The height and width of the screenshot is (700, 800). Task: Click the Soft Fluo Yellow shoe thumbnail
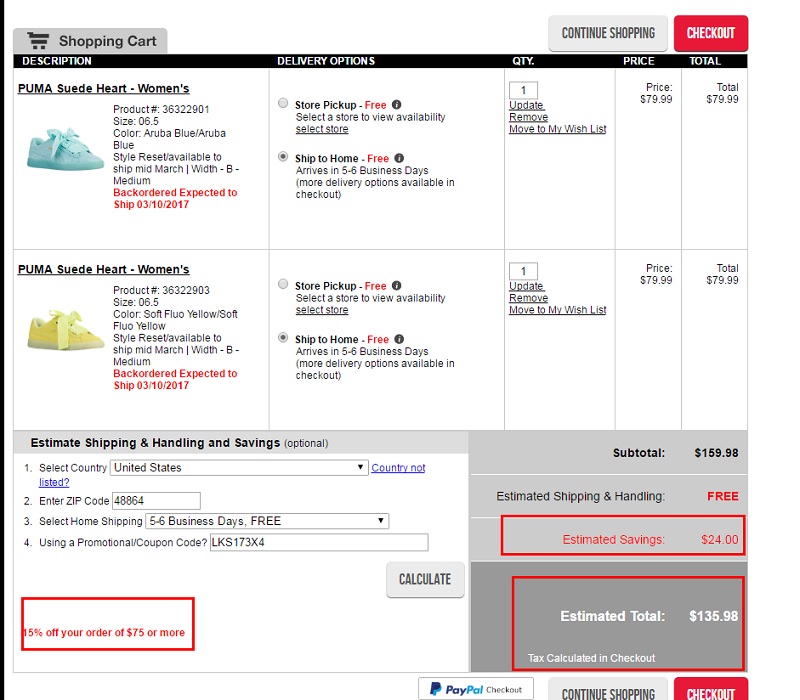pyautogui.click(x=65, y=330)
